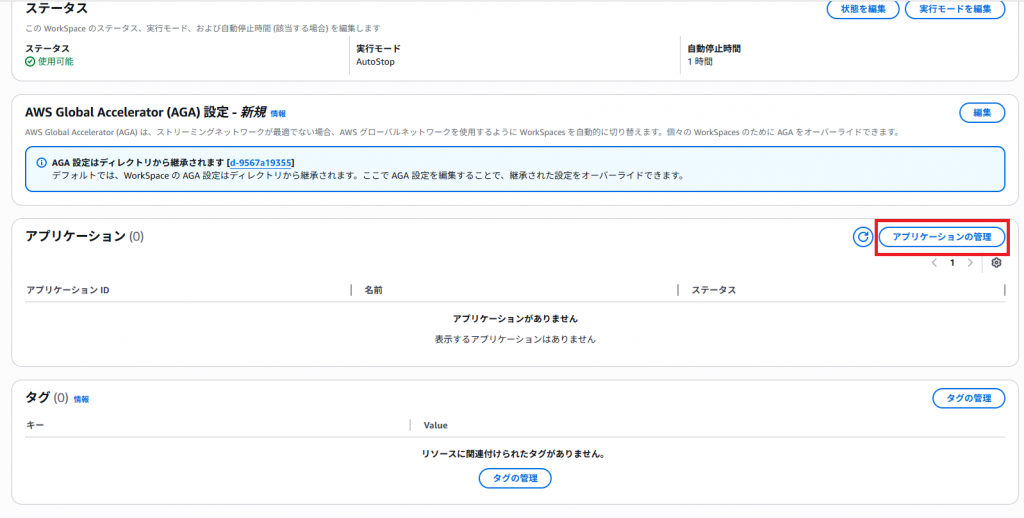Open アプリケーションの管理

(941, 237)
